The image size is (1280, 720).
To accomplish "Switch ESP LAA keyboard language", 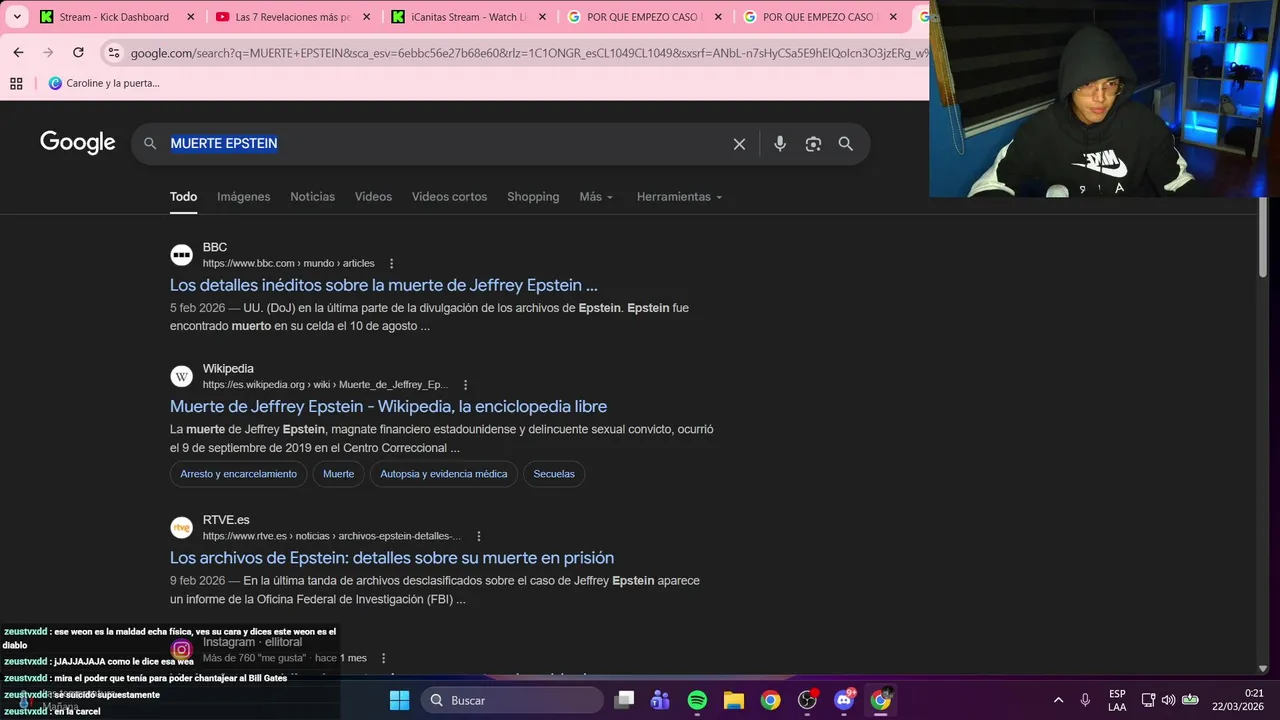I will 1117,700.
